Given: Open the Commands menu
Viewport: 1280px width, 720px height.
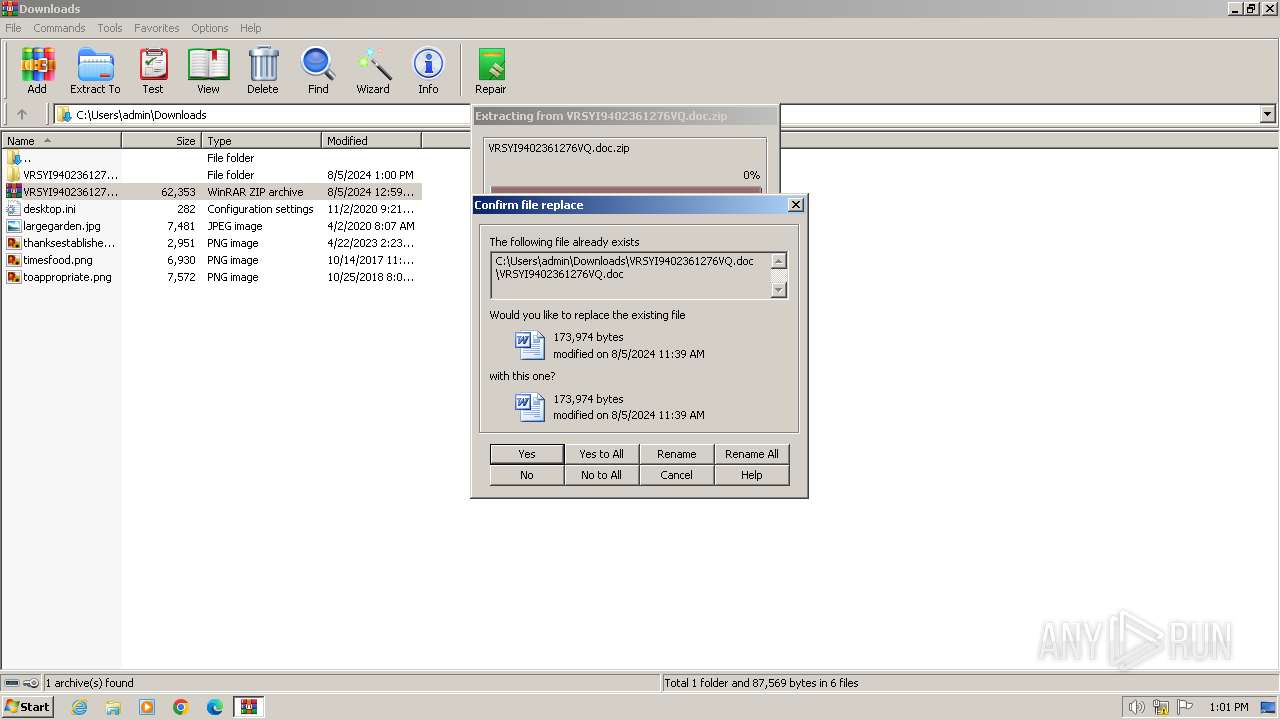Looking at the screenshot, I should click(x=59, y=28).
